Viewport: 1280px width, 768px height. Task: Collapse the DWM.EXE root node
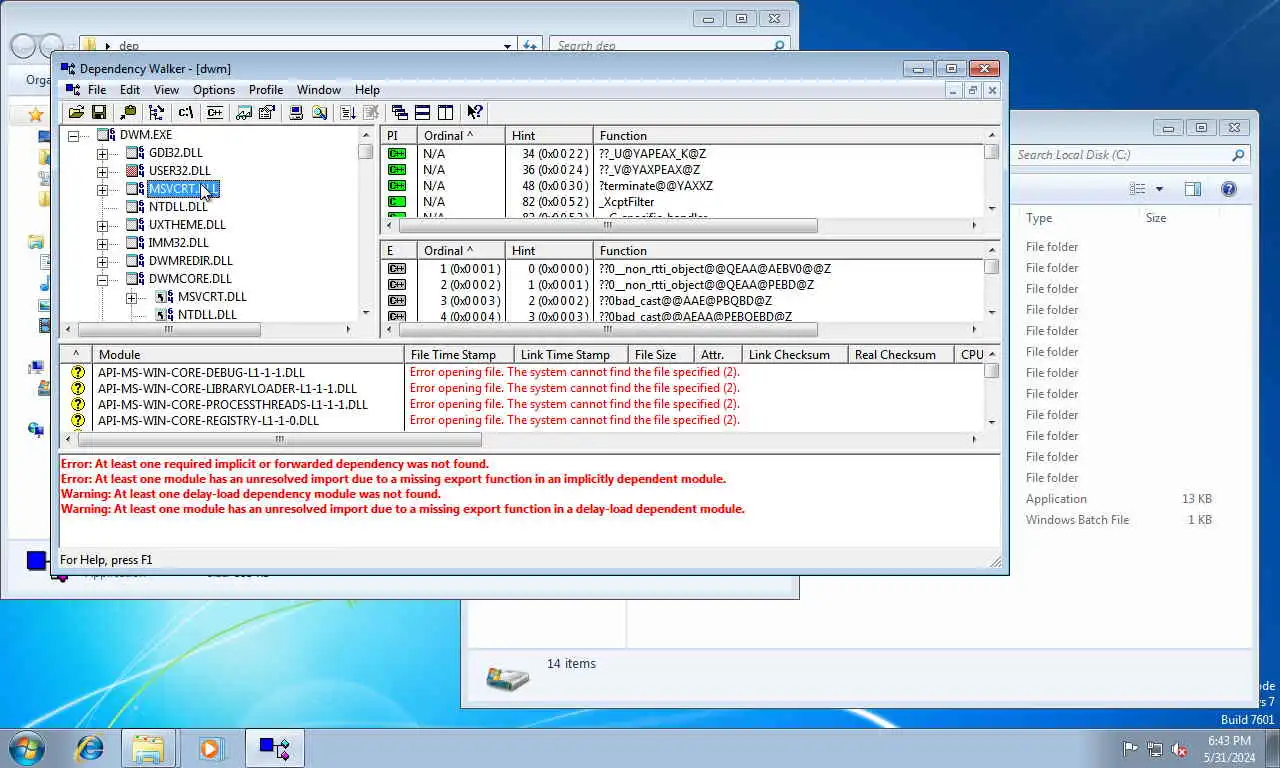click(x=74, y=135)
